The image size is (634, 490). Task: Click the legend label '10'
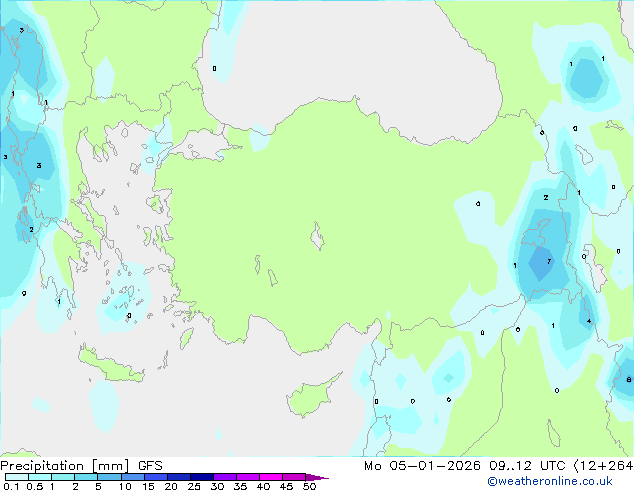(x=125, y=486)
